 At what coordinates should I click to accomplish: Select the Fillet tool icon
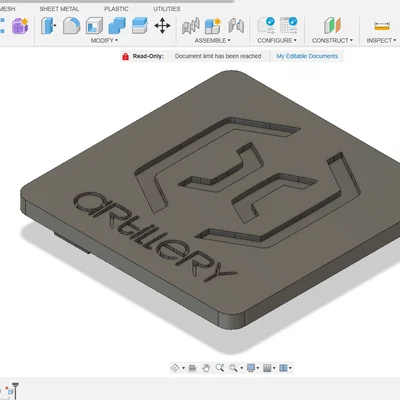click(x=72, y=26)
